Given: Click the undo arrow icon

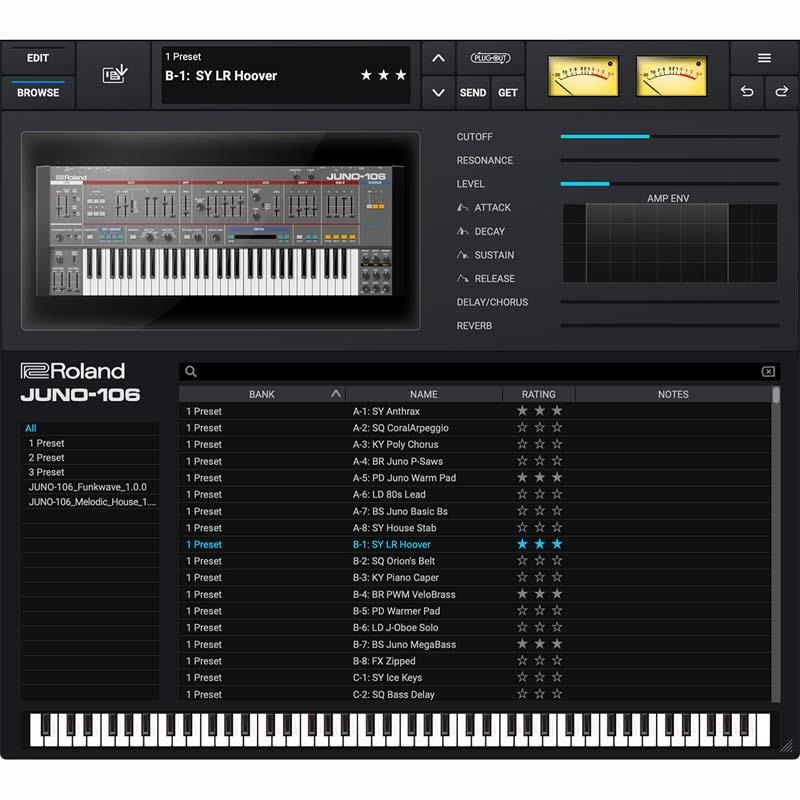Looking at the screenshot, I should [x=747, y=91].
